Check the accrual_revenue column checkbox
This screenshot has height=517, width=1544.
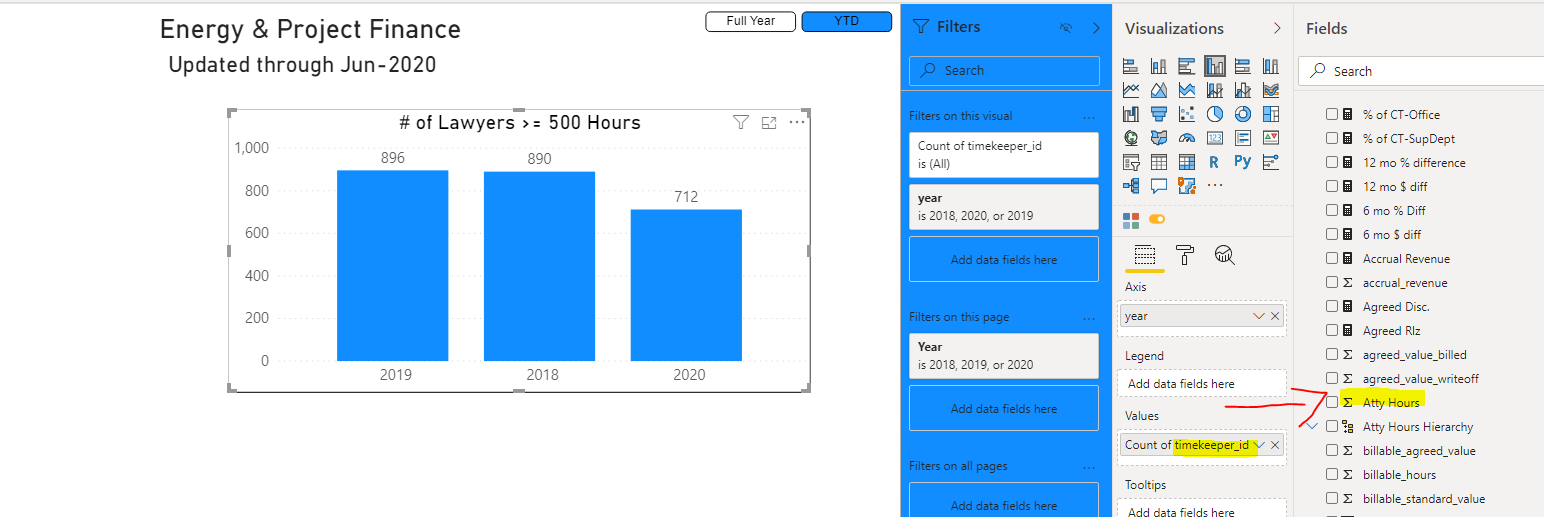point(1332,282)
